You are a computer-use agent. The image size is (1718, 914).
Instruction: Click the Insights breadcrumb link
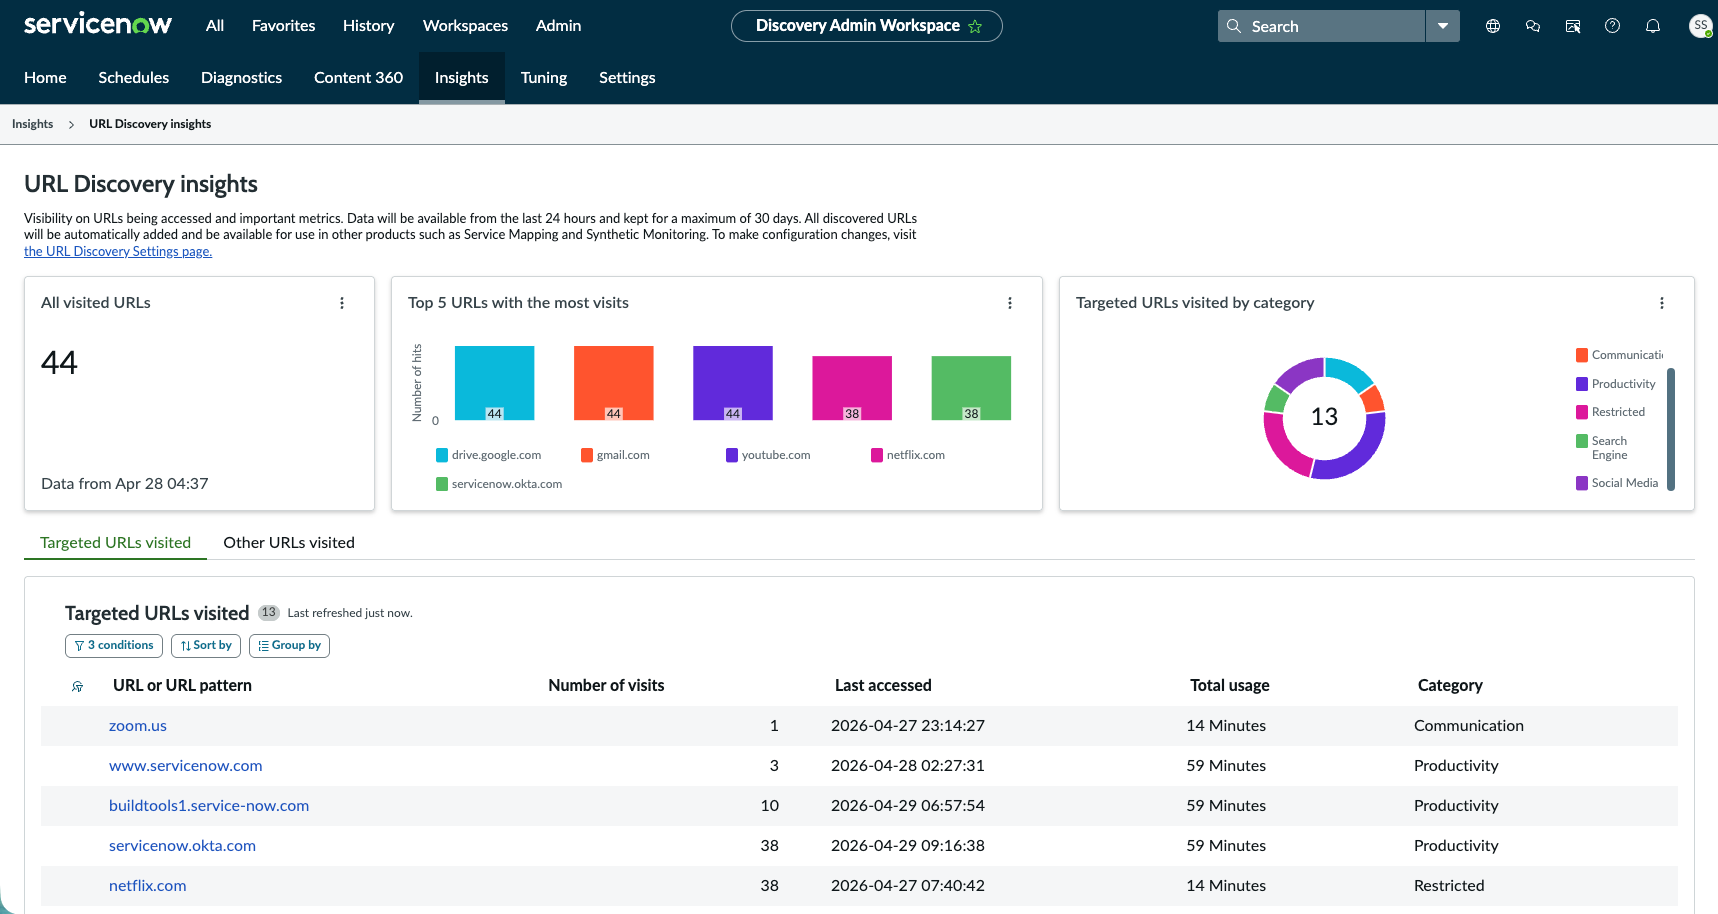click(x=32, y=125)
